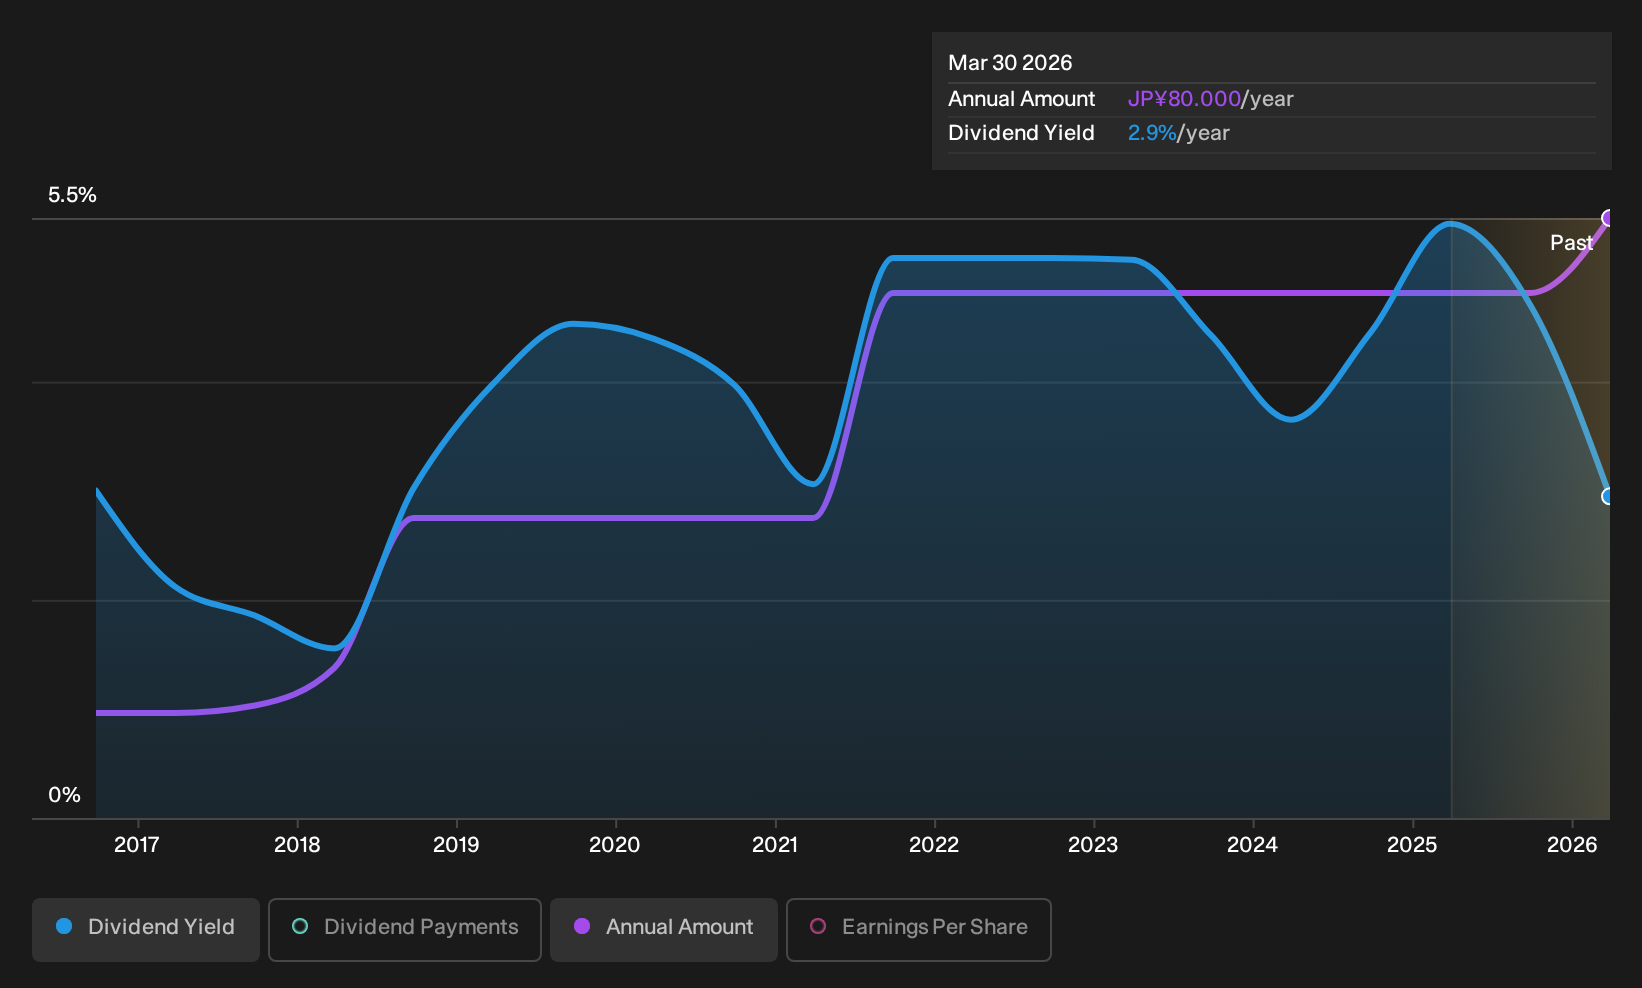Toggle the Annual Amount series
1642x988 pixels.
click(x=664, y=929)
